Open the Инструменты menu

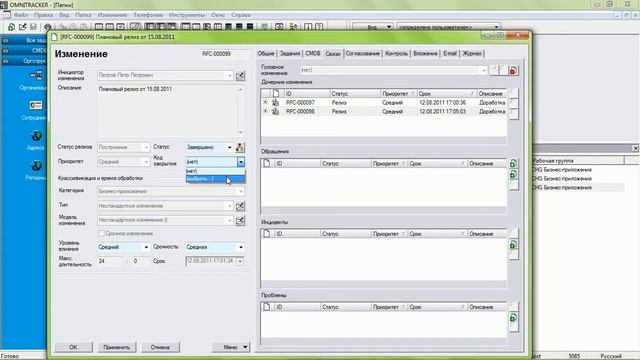tap(187, 15)
